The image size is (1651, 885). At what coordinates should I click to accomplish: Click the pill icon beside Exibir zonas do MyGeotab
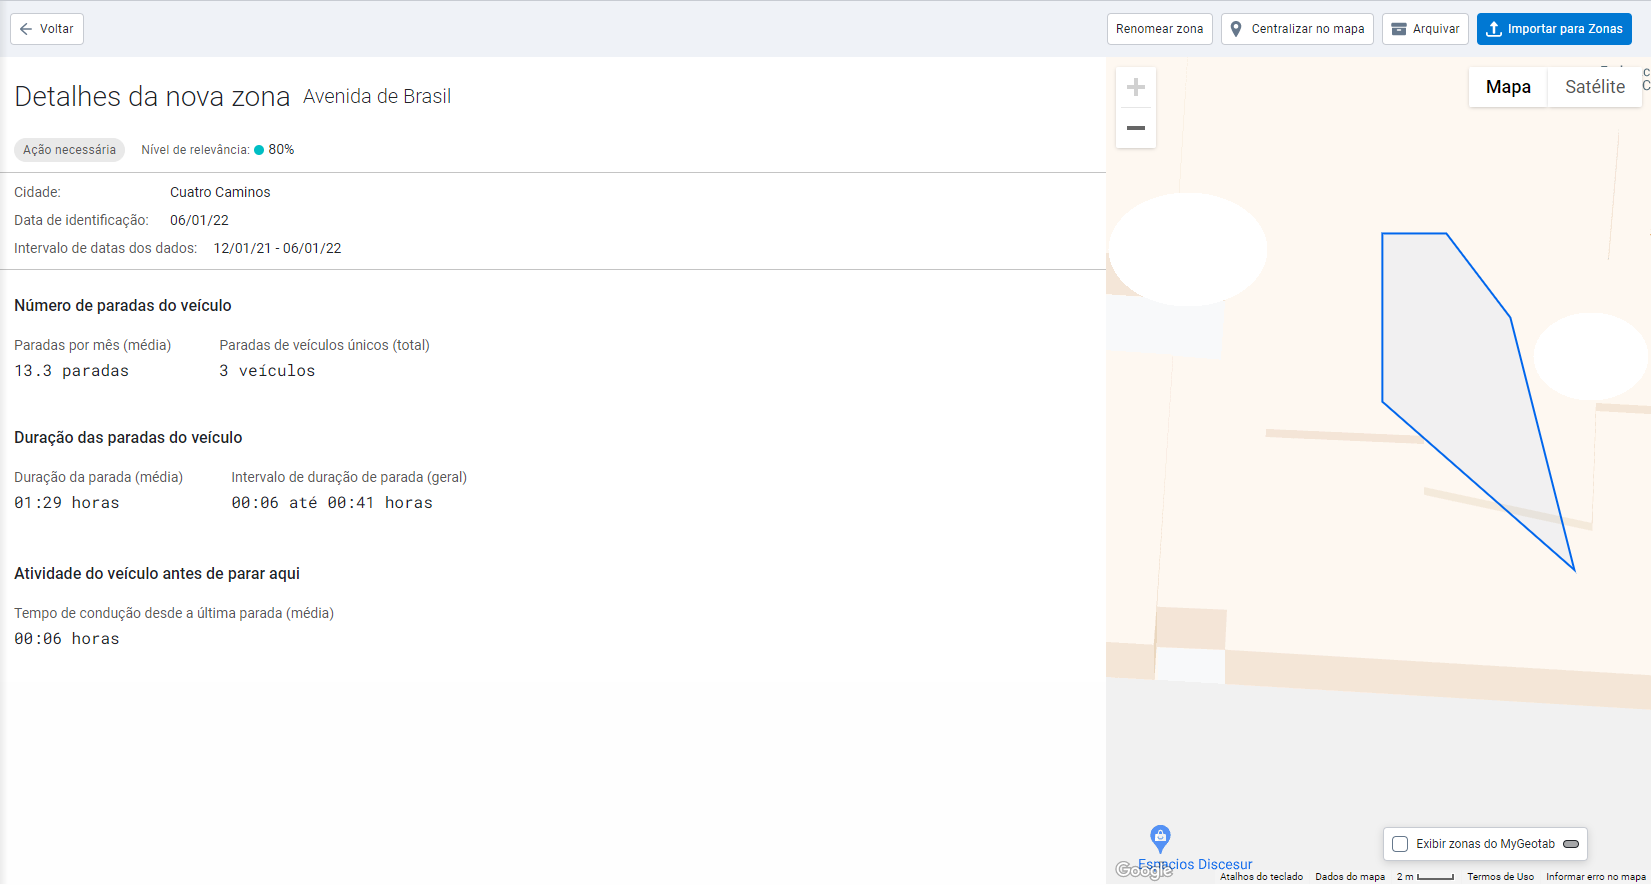1571,844
